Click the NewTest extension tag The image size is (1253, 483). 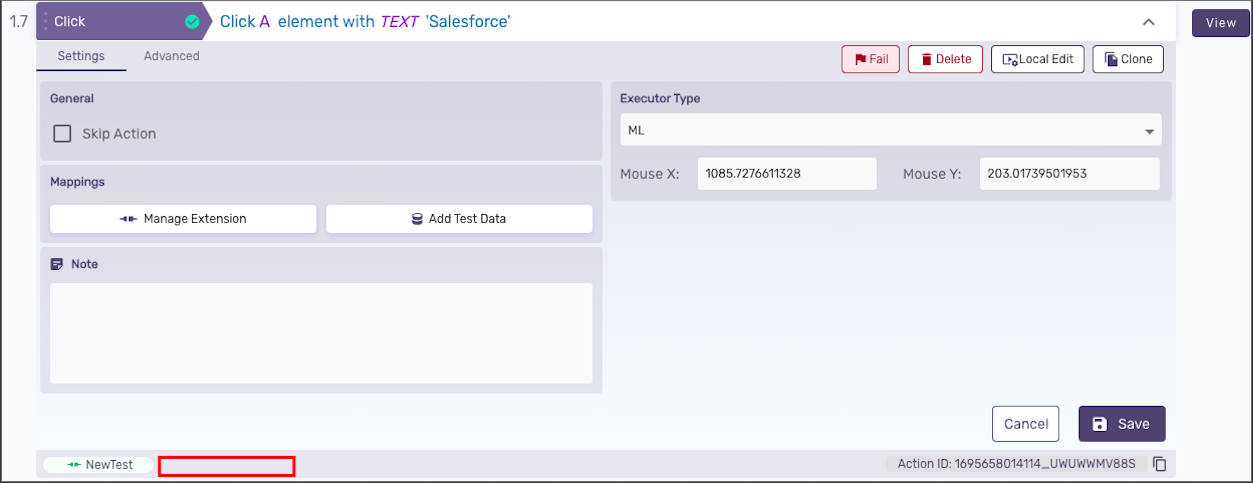[99, 465]
